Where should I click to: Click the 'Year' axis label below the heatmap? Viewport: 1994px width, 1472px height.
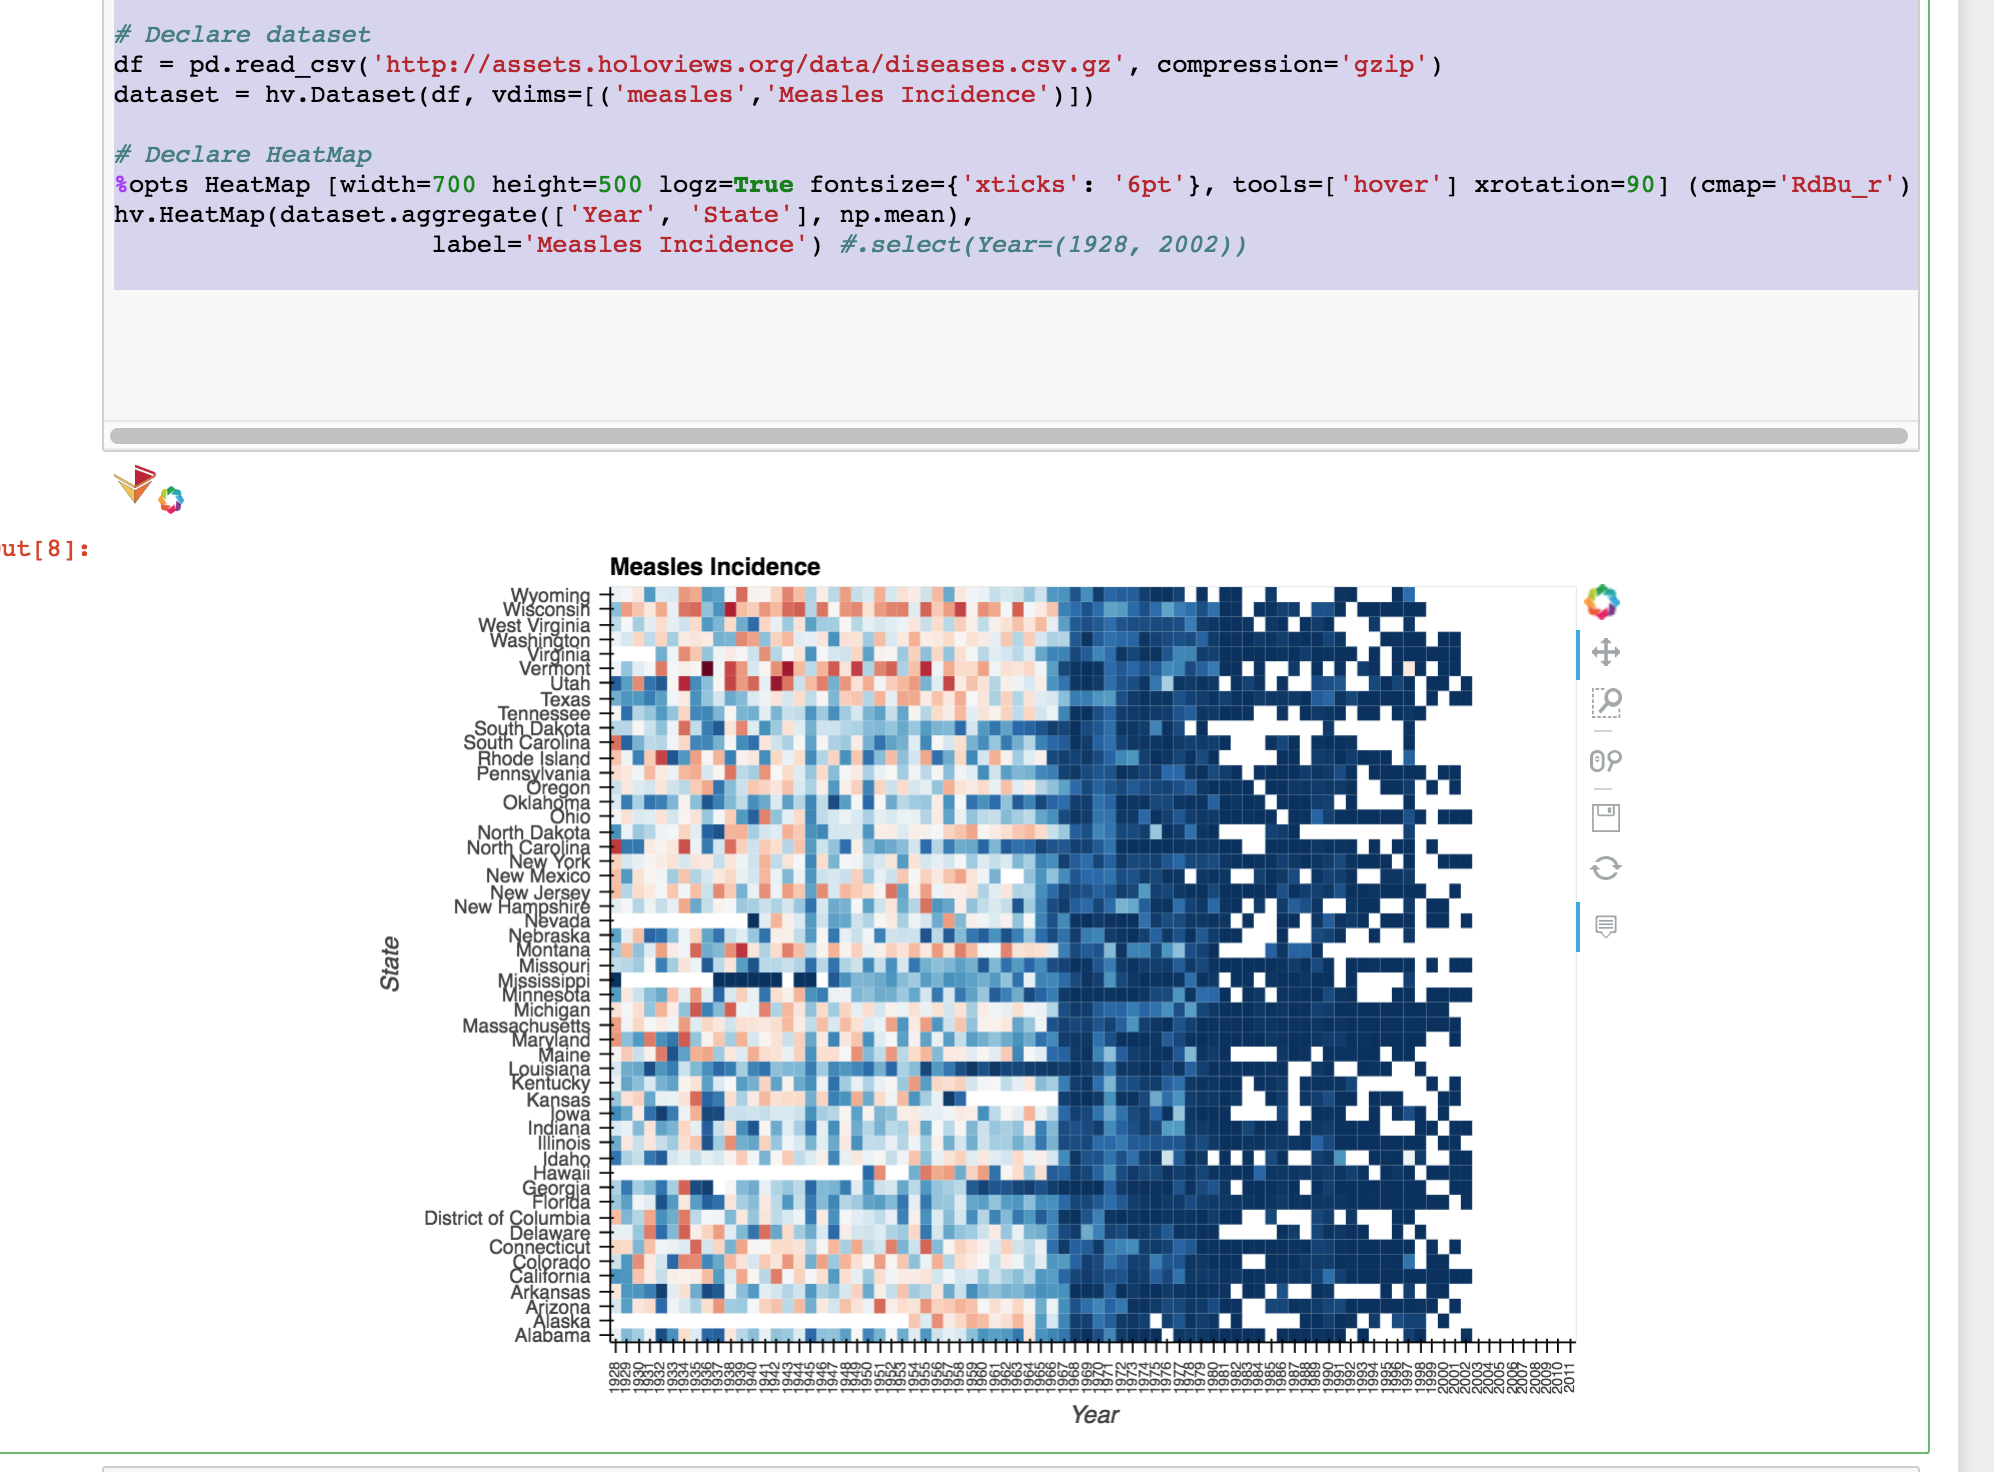tap(1094, 1414)
